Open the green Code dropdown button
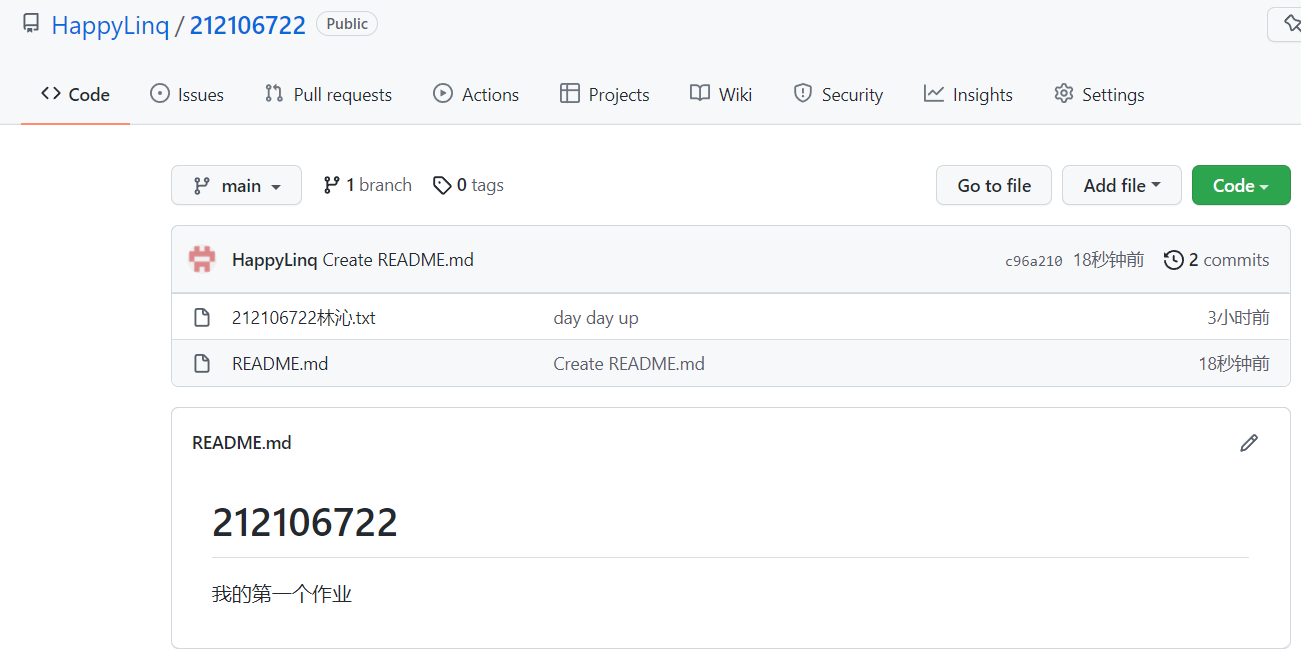 [1241, 185]
